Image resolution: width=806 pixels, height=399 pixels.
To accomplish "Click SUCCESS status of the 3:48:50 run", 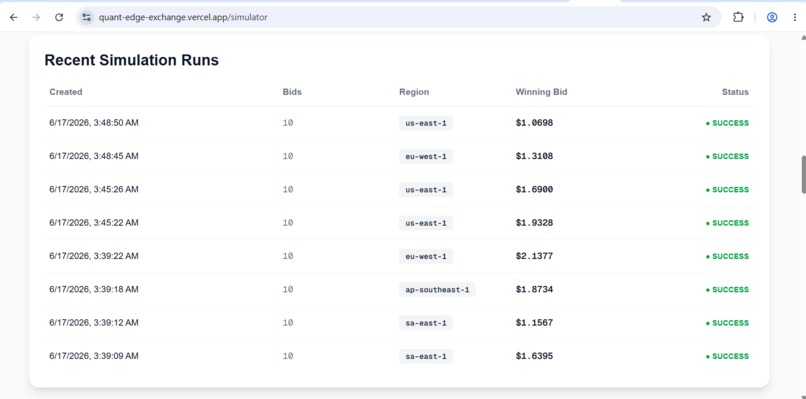I will click(727, 123).
